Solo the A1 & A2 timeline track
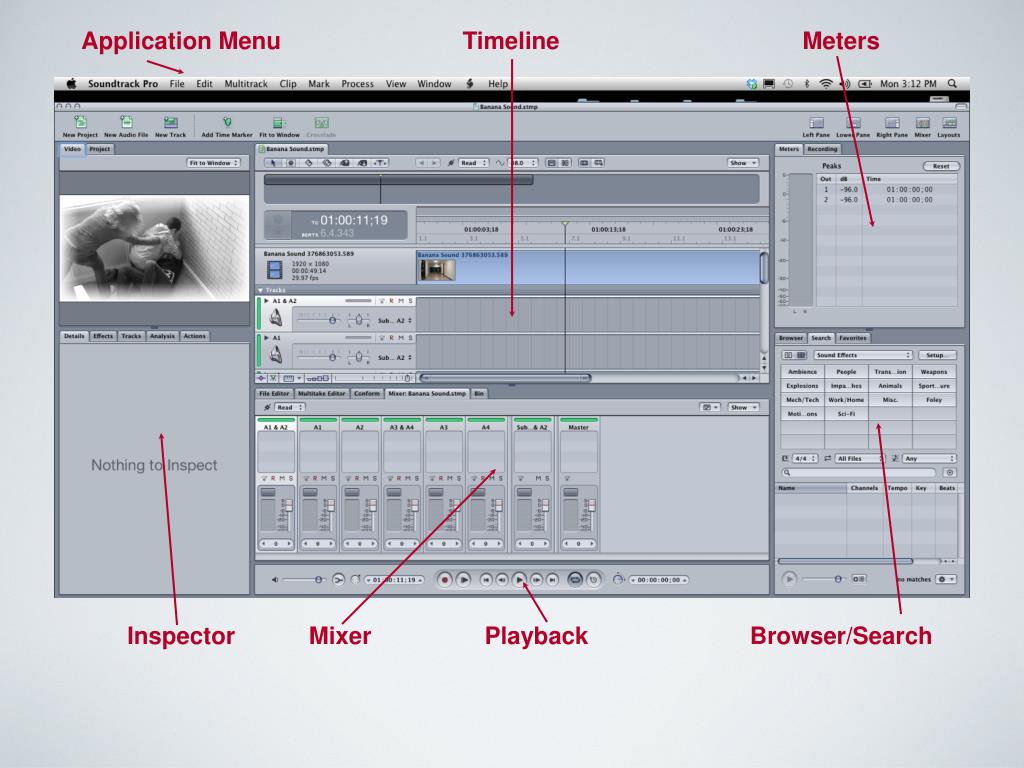1024x768 pixels. pyautogui.click(x=410, y=301)
